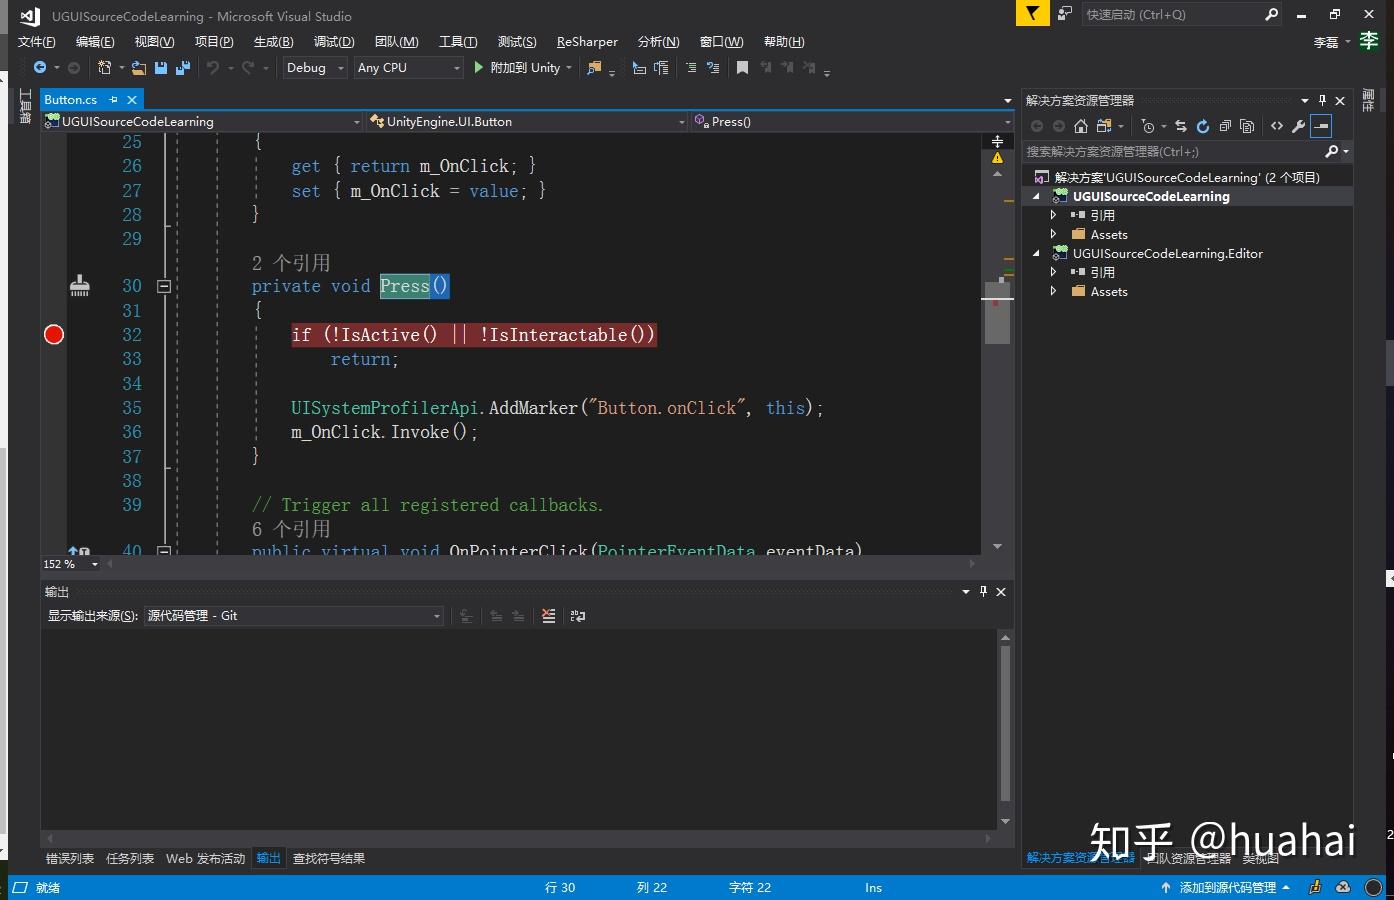1394x900 pixels.
Task: Click the Home icon in Solution Explorer
Action: (1080, 126)
